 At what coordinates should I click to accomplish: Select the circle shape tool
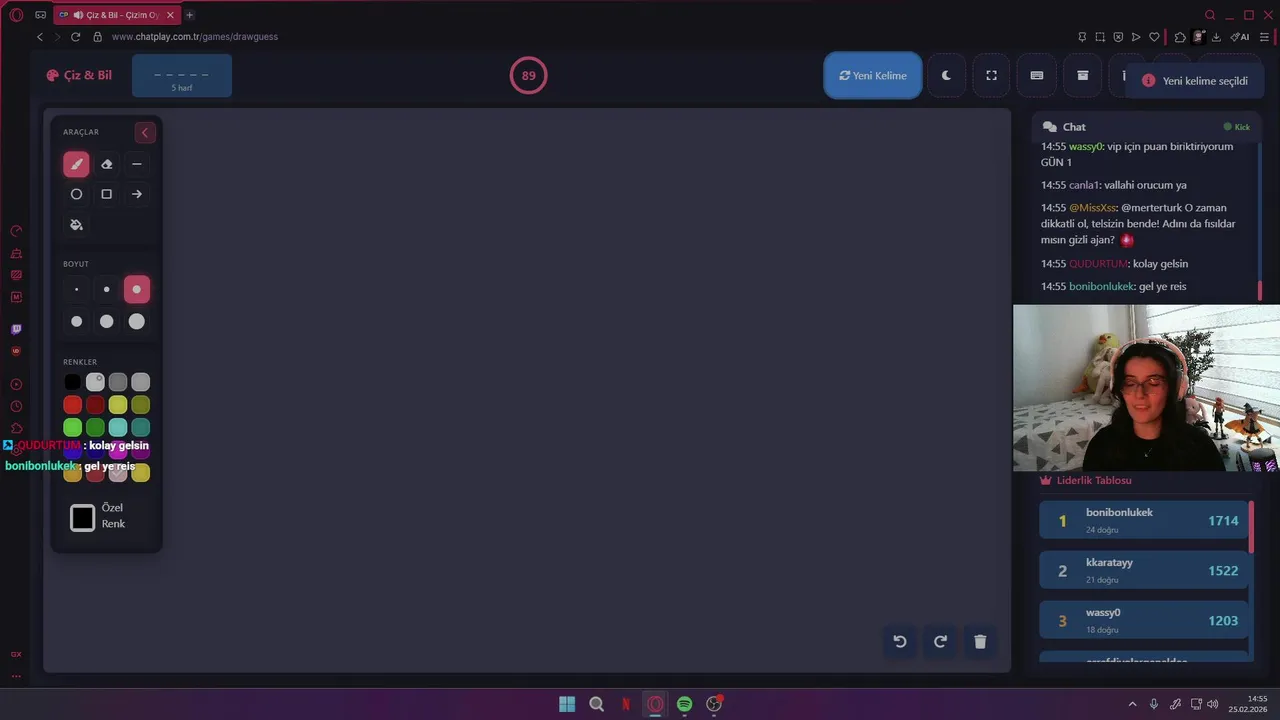[x=76, y=194]
